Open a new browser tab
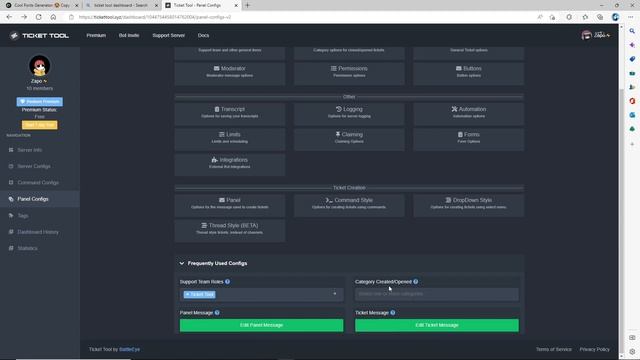The width and height of the screenshot is (640, 360). (247, 5)
